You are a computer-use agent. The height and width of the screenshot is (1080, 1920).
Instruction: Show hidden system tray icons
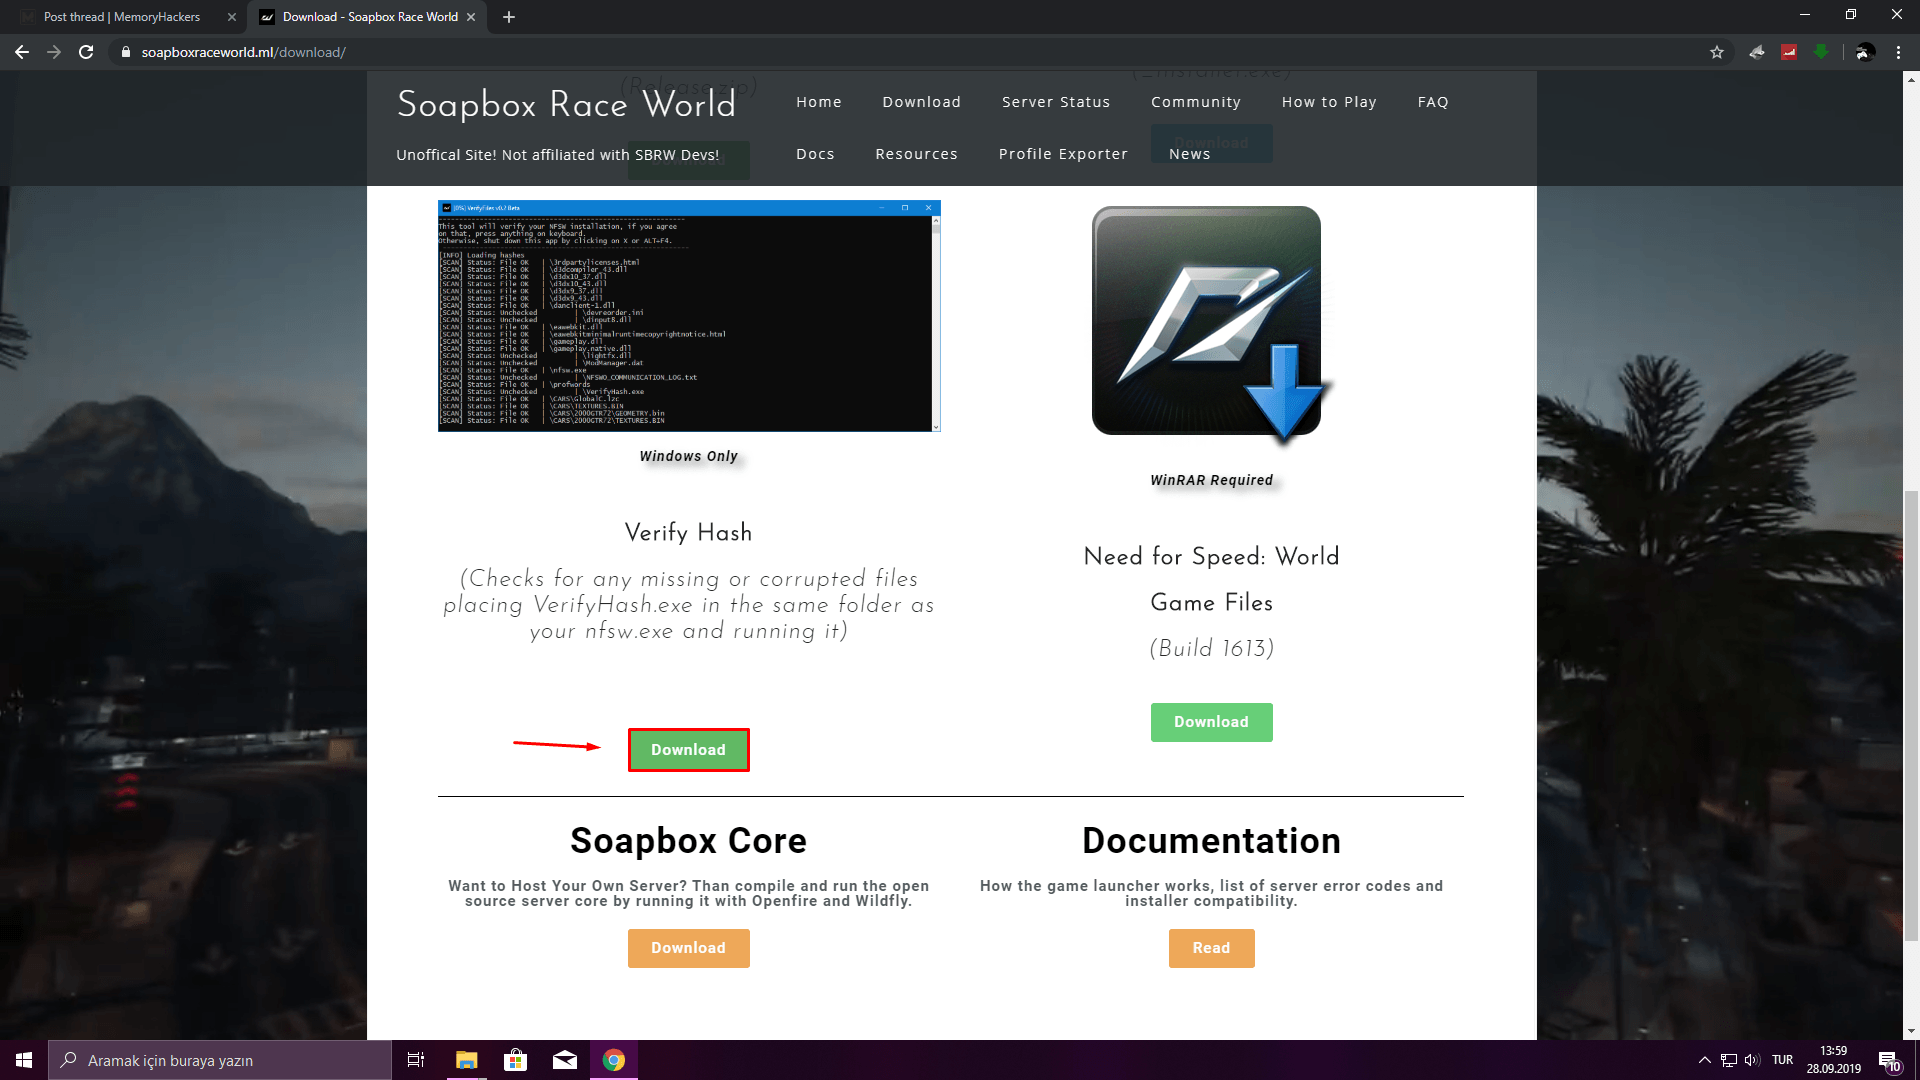coord(1704,1060)
